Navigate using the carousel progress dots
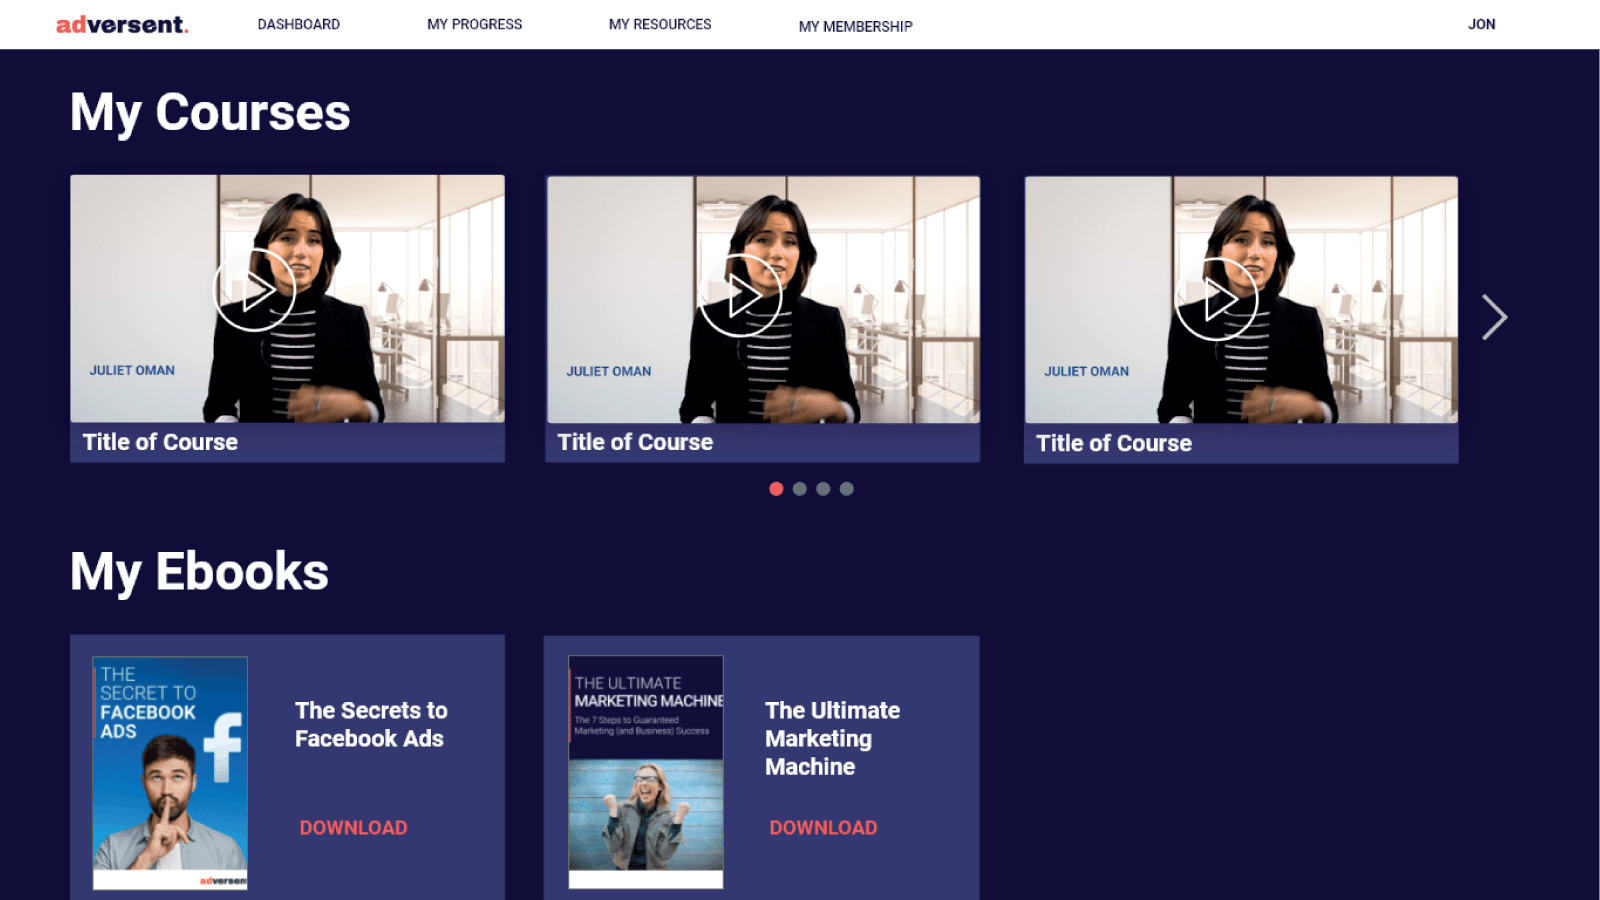The width and height of the screenshot is (1600, 900). pos(812,489)
